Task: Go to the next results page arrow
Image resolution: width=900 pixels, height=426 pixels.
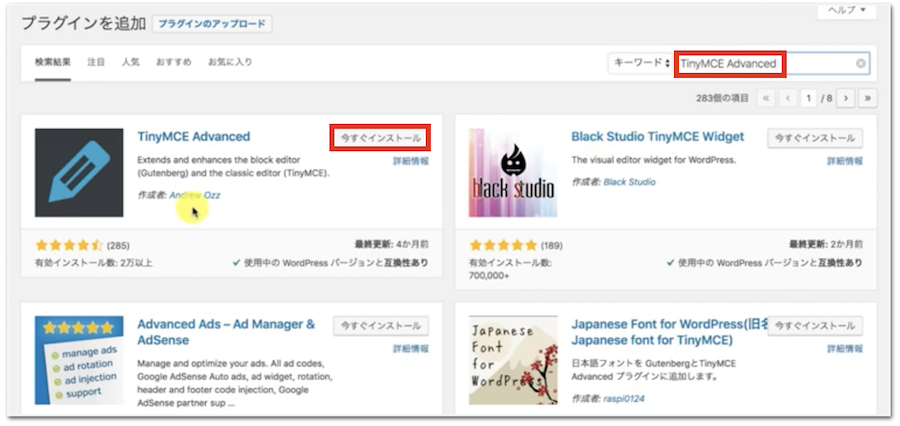Action: [846, 98]
